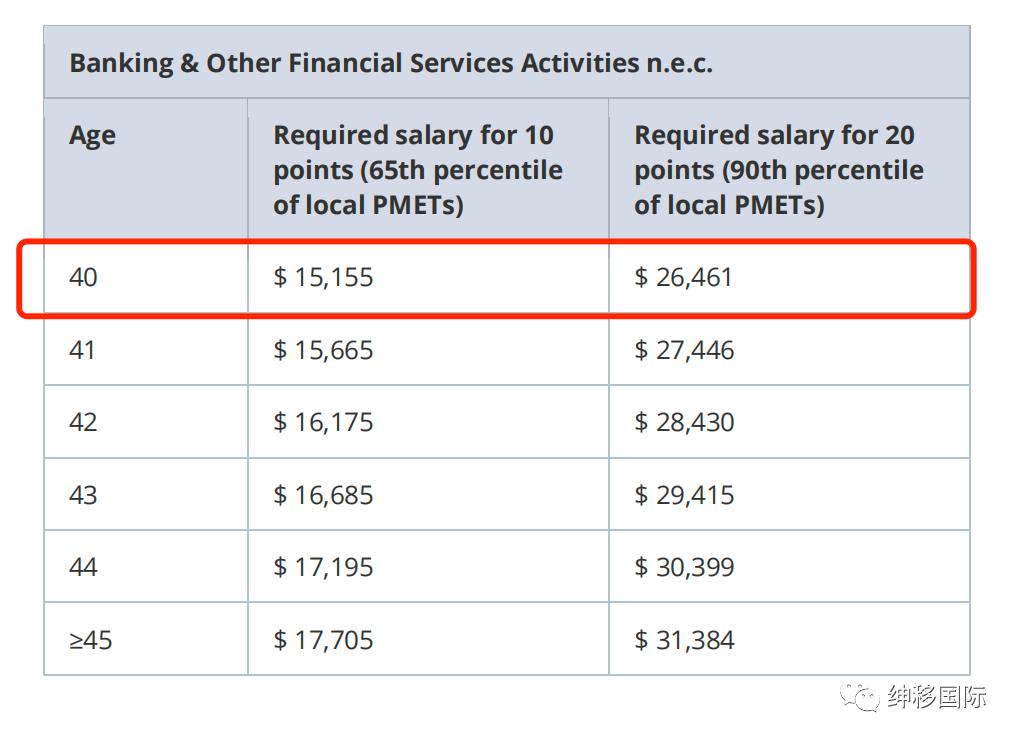Click the $ 15,665 salary value
Viewport: 1020px width, 742px height.
click(x=323, y=350)
